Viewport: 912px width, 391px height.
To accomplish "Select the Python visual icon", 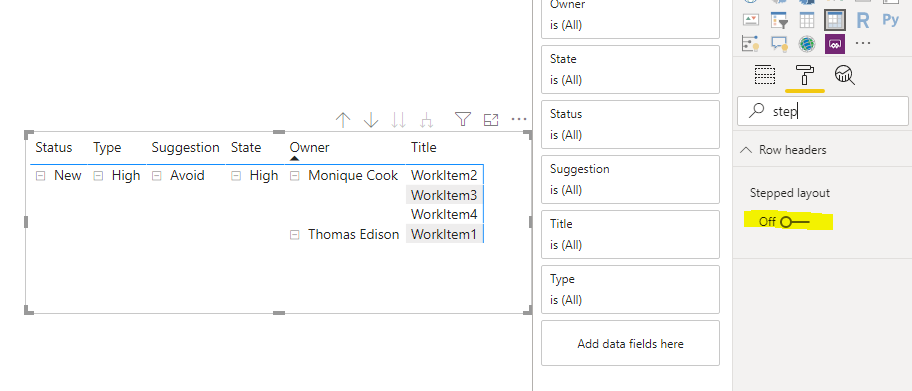I will coord(890,20).
